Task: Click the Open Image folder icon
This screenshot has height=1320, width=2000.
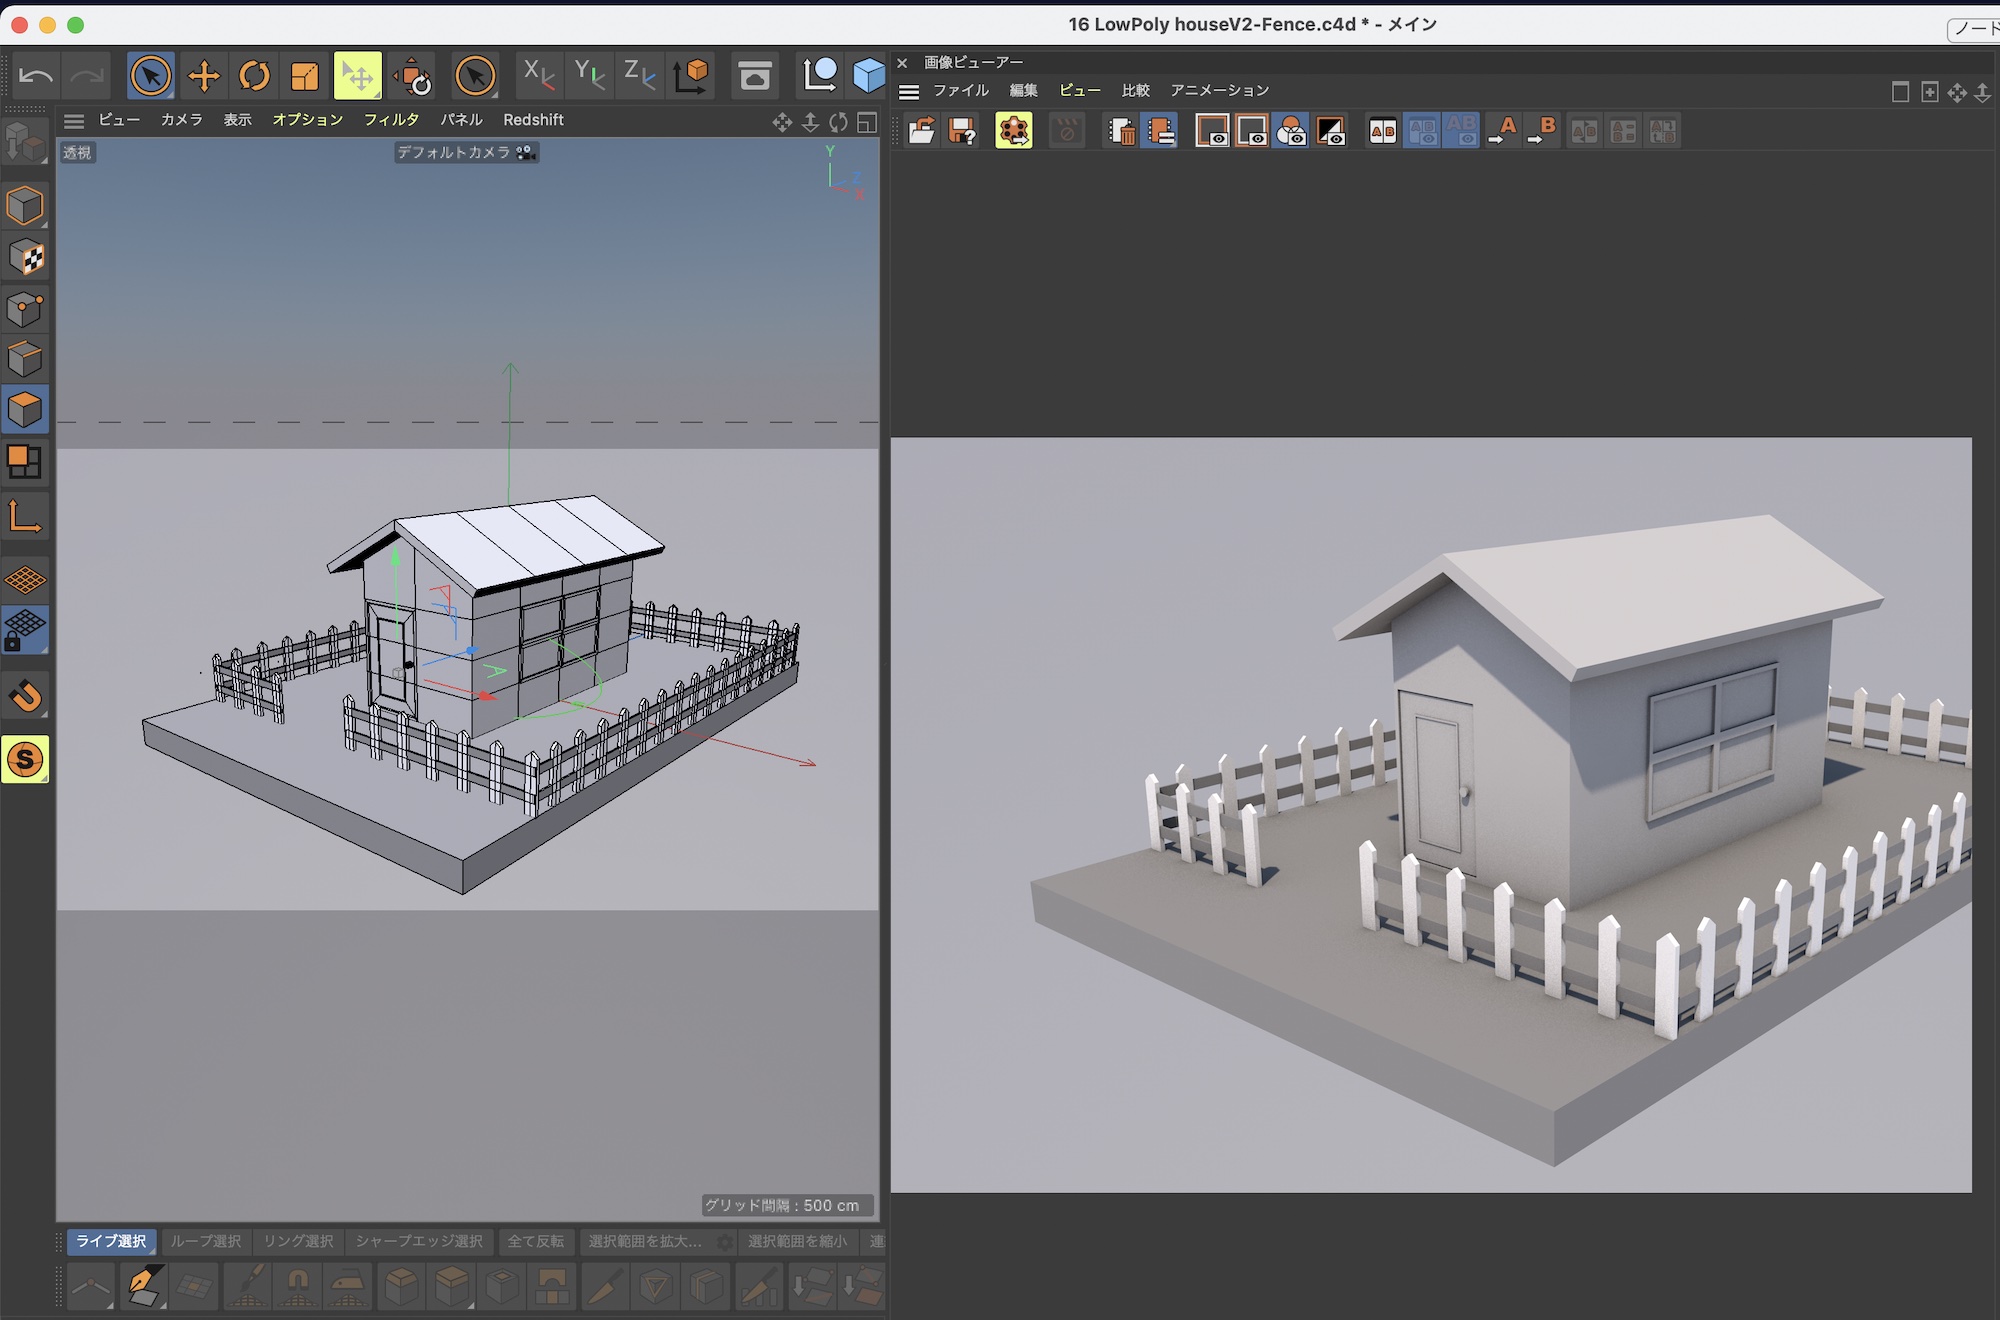Action: pos(922,131)
